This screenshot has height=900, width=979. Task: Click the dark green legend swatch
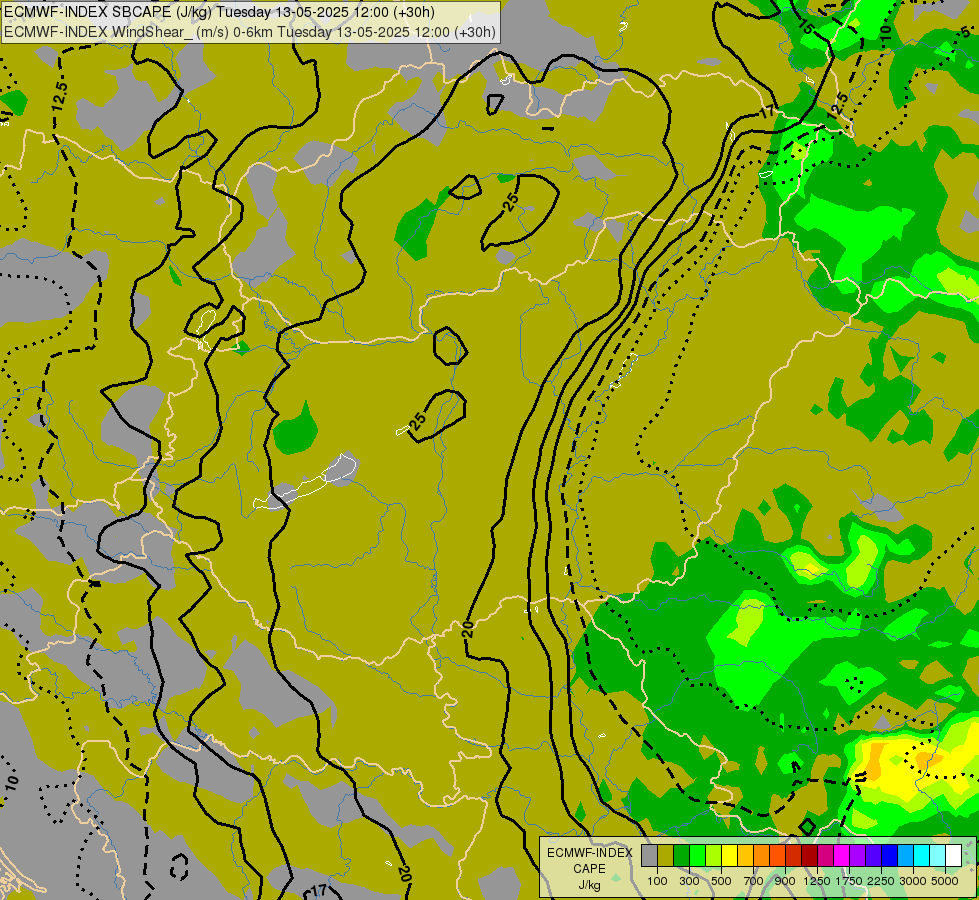[x=681, y=856]
